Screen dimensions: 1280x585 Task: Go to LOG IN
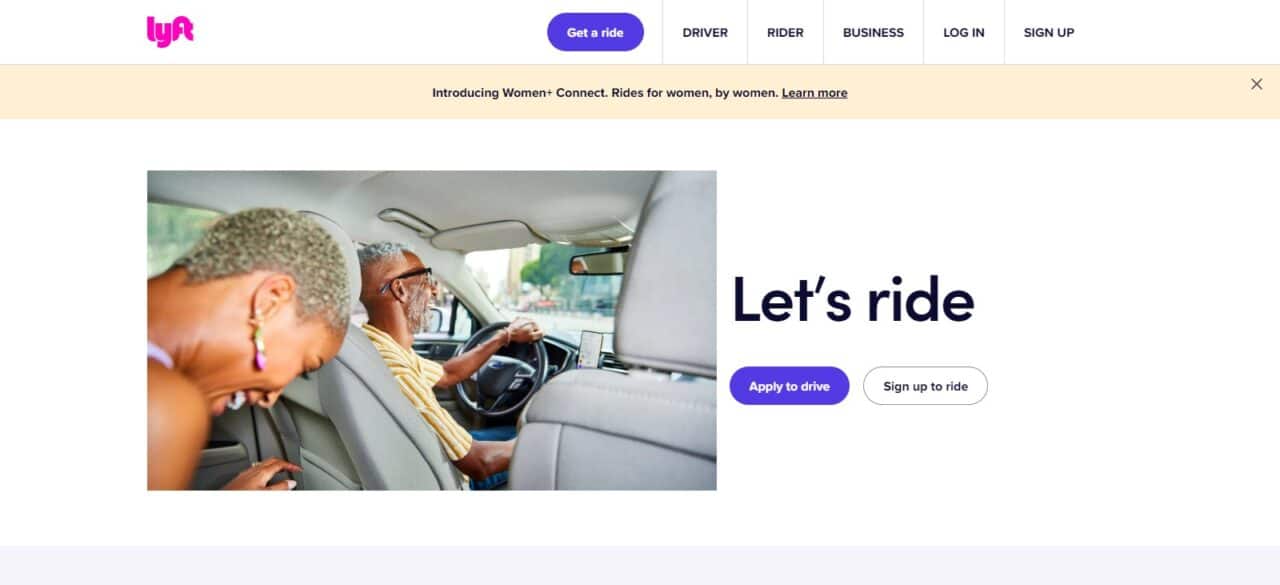point(964,32)
